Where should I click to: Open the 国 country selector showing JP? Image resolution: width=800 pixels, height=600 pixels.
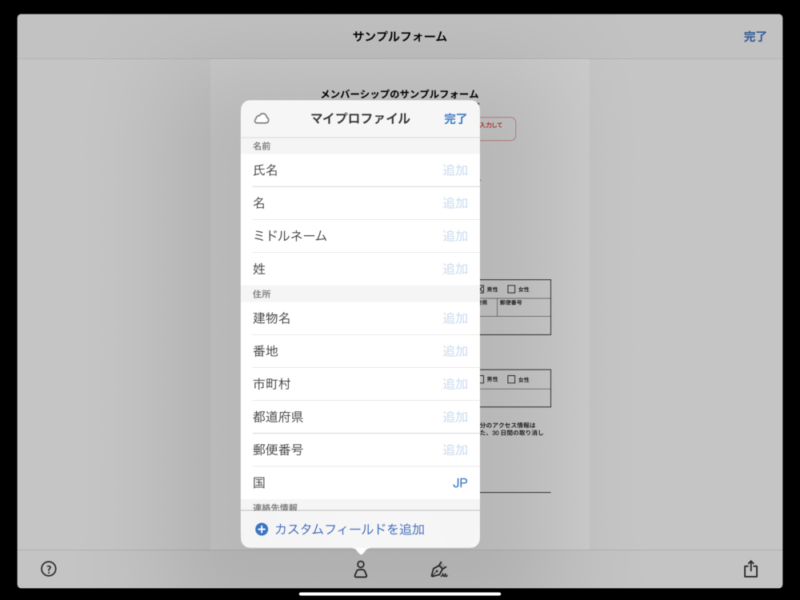360,483
